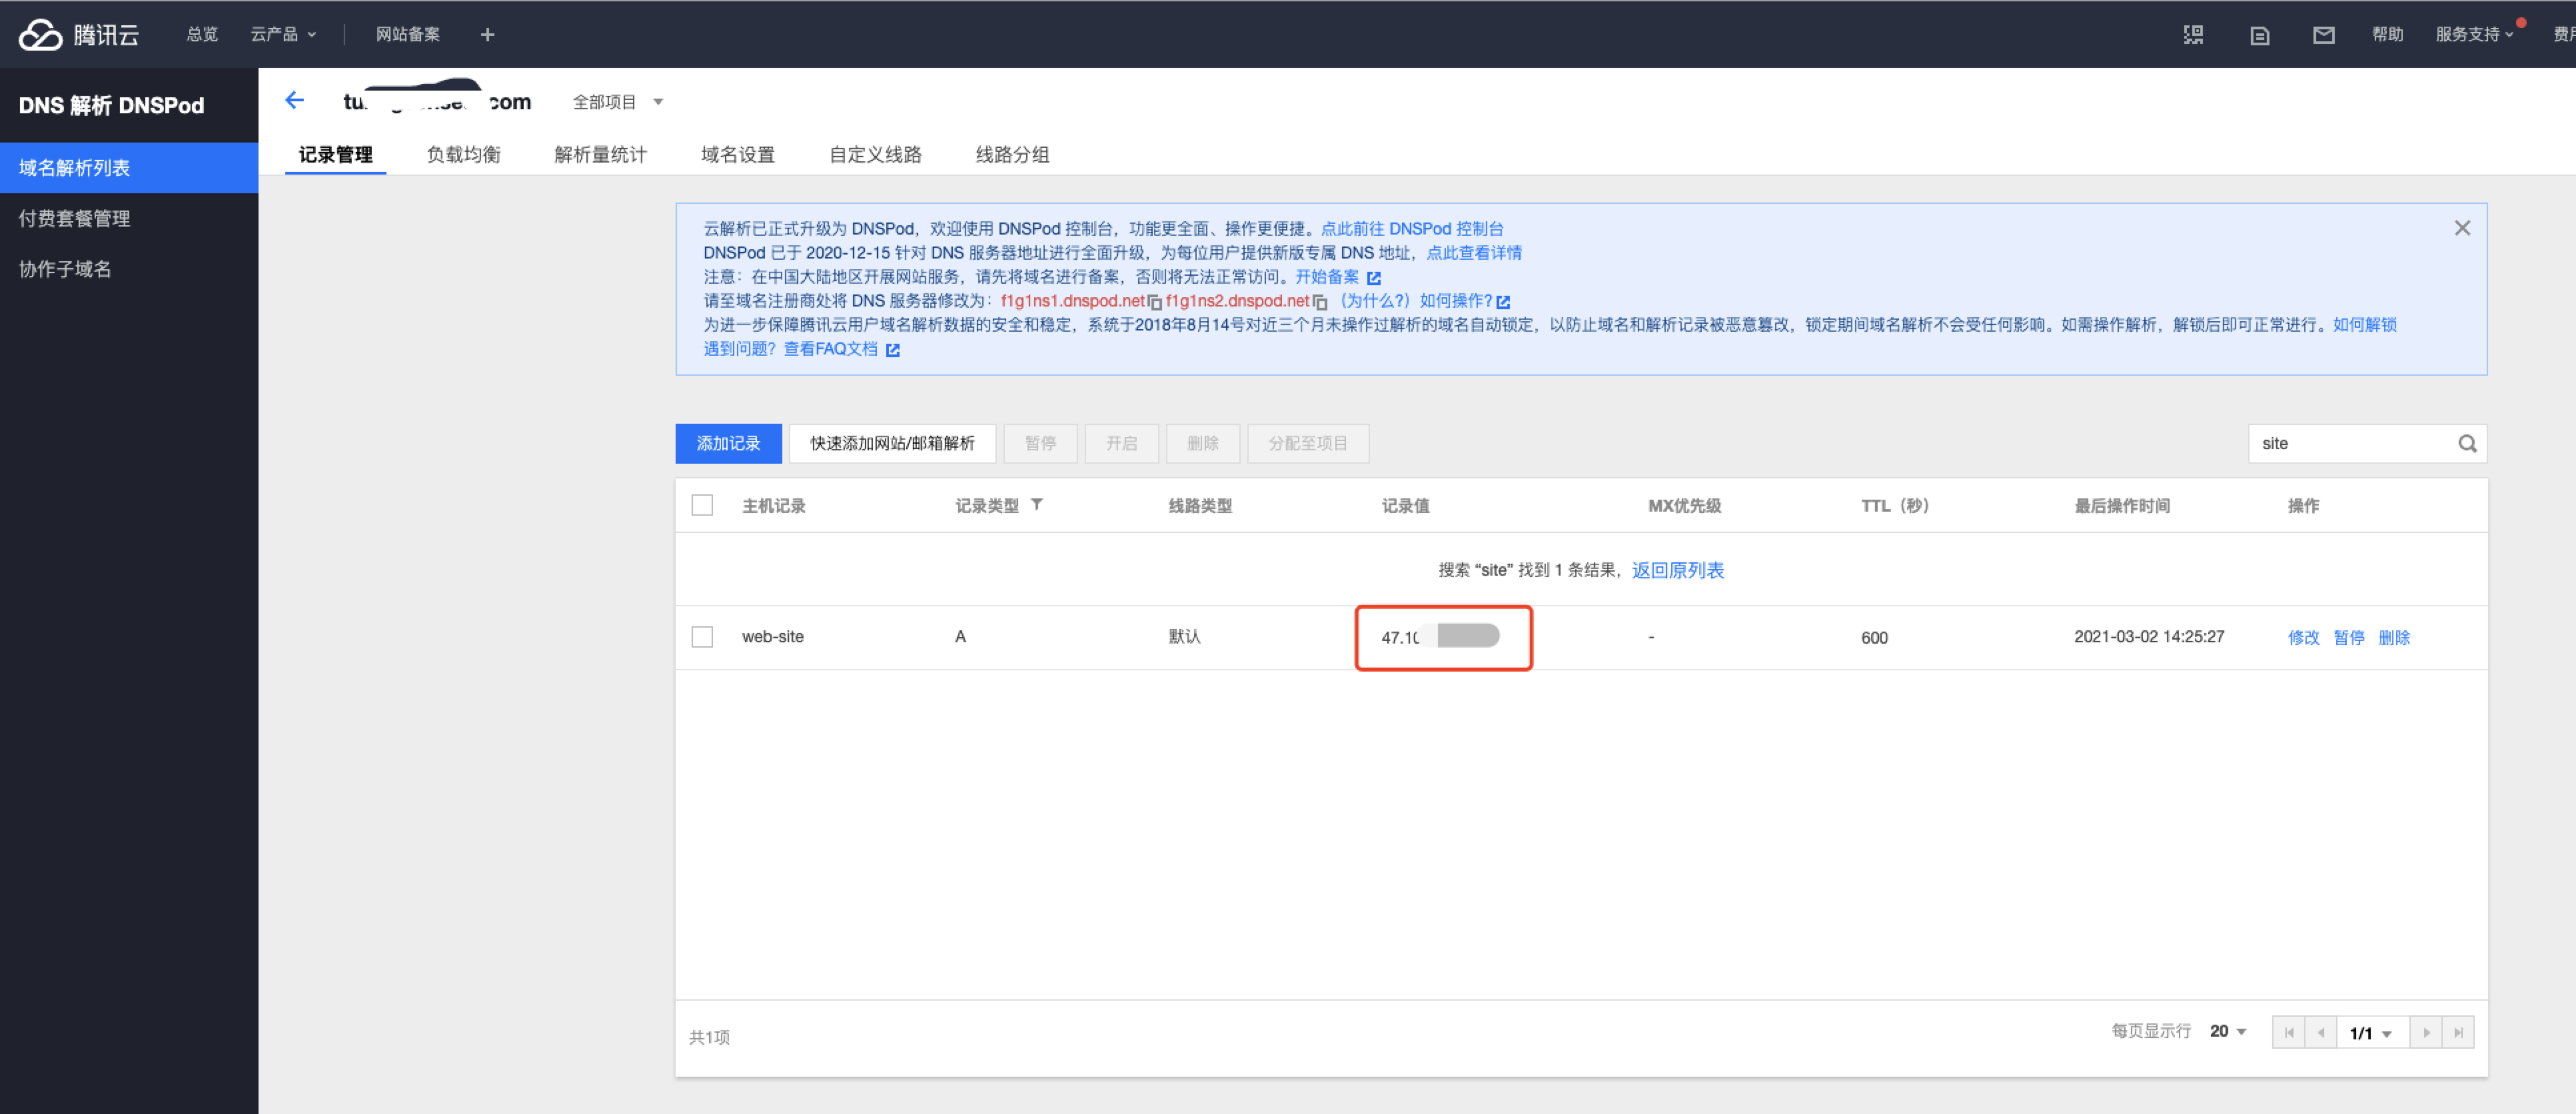2576x1114 pixels.
Task: Check the select-all records checkbox
Action: click(x=702, y=505)
